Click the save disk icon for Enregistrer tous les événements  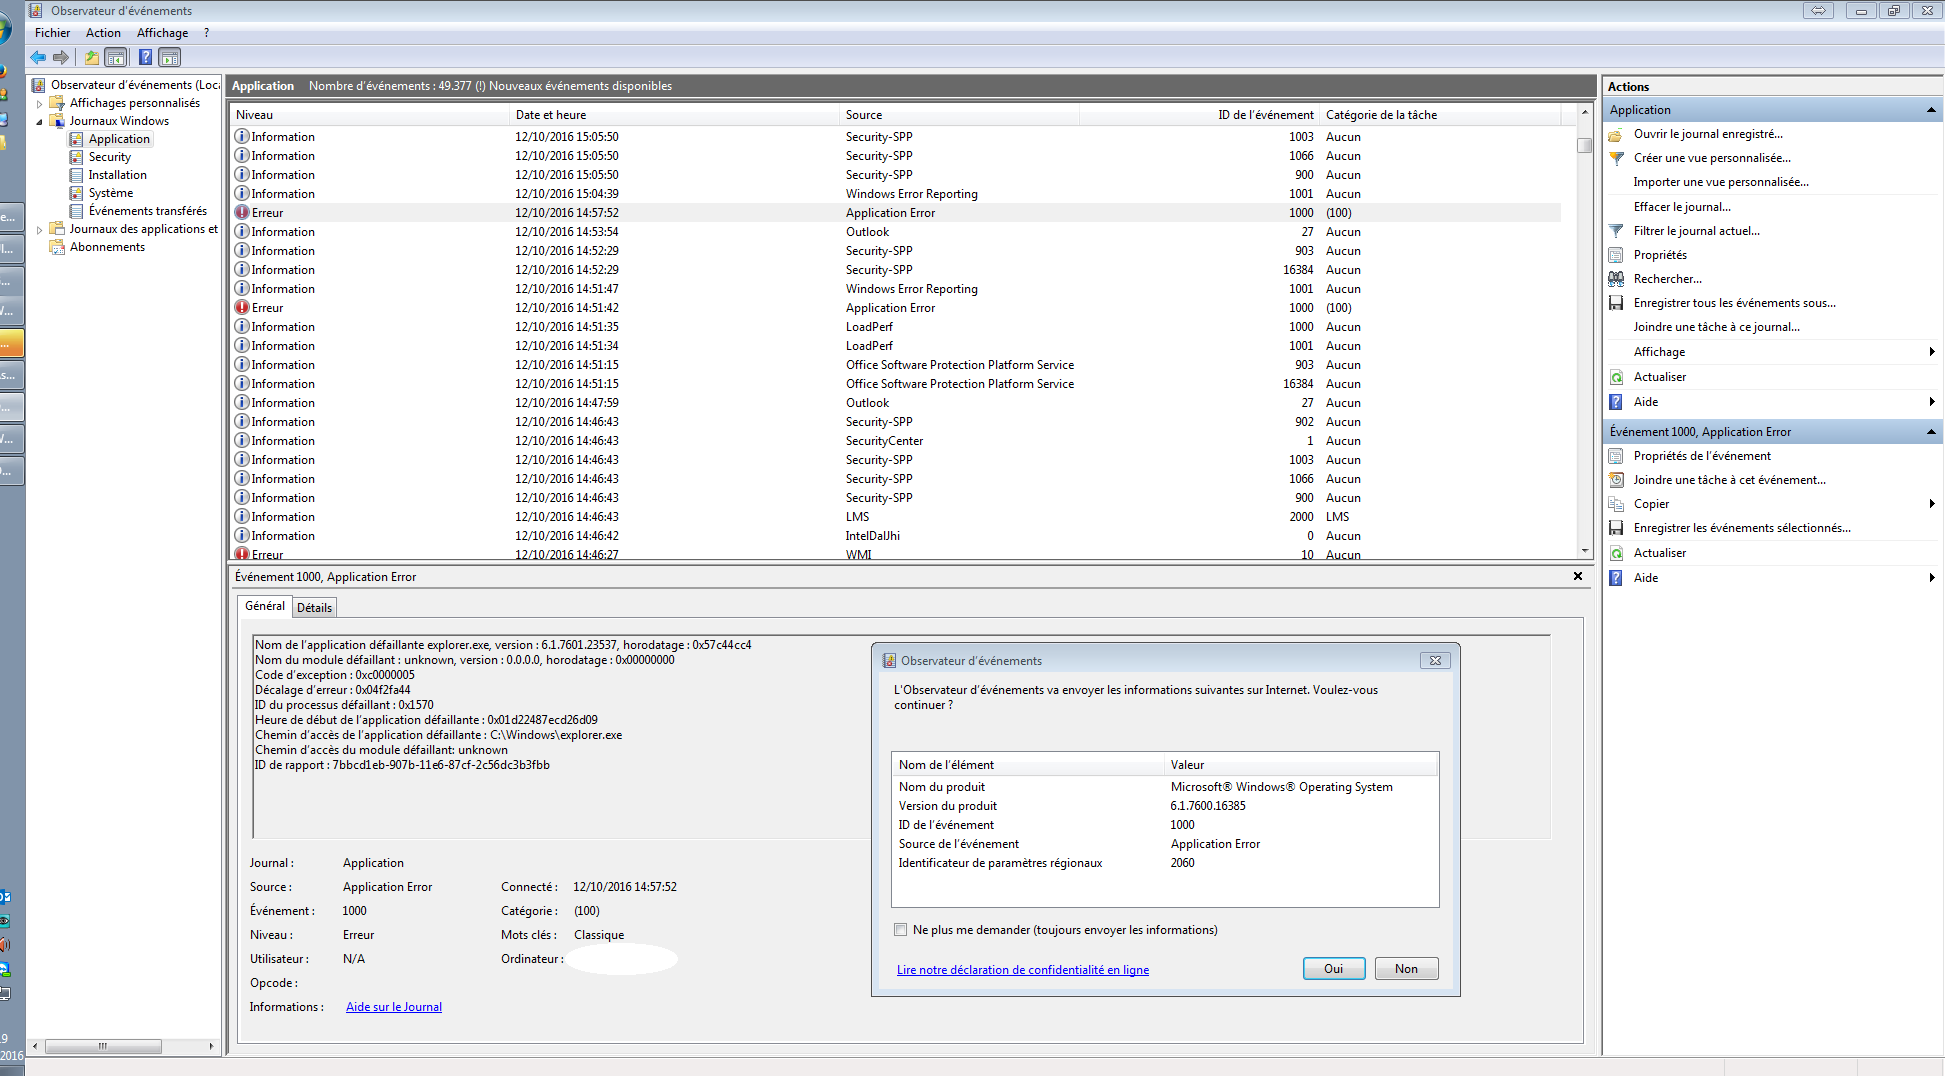click(1616, 302)
